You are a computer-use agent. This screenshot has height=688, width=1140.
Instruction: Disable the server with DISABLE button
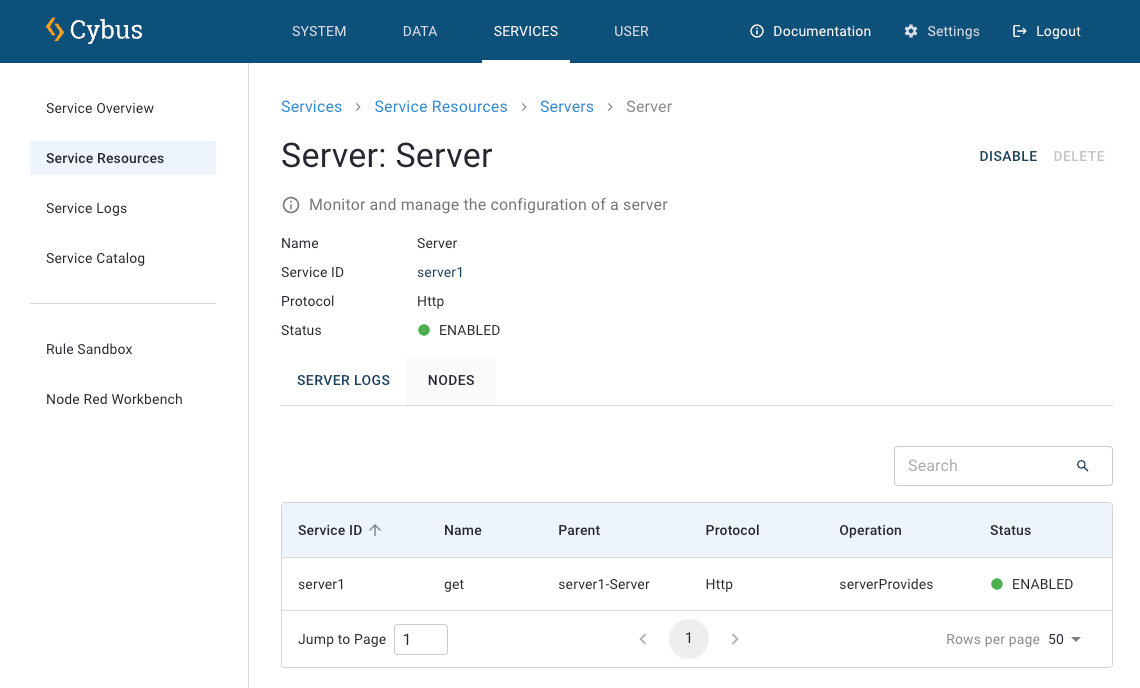pos(1008,156)
